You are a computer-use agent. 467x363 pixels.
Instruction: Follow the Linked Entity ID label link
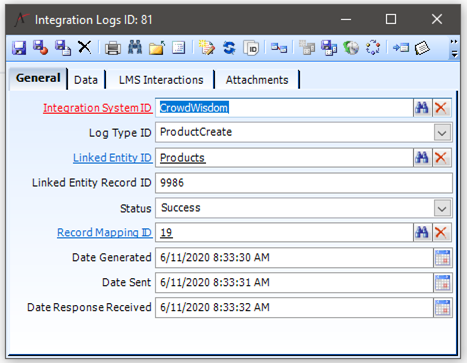(x=113, y=158)
